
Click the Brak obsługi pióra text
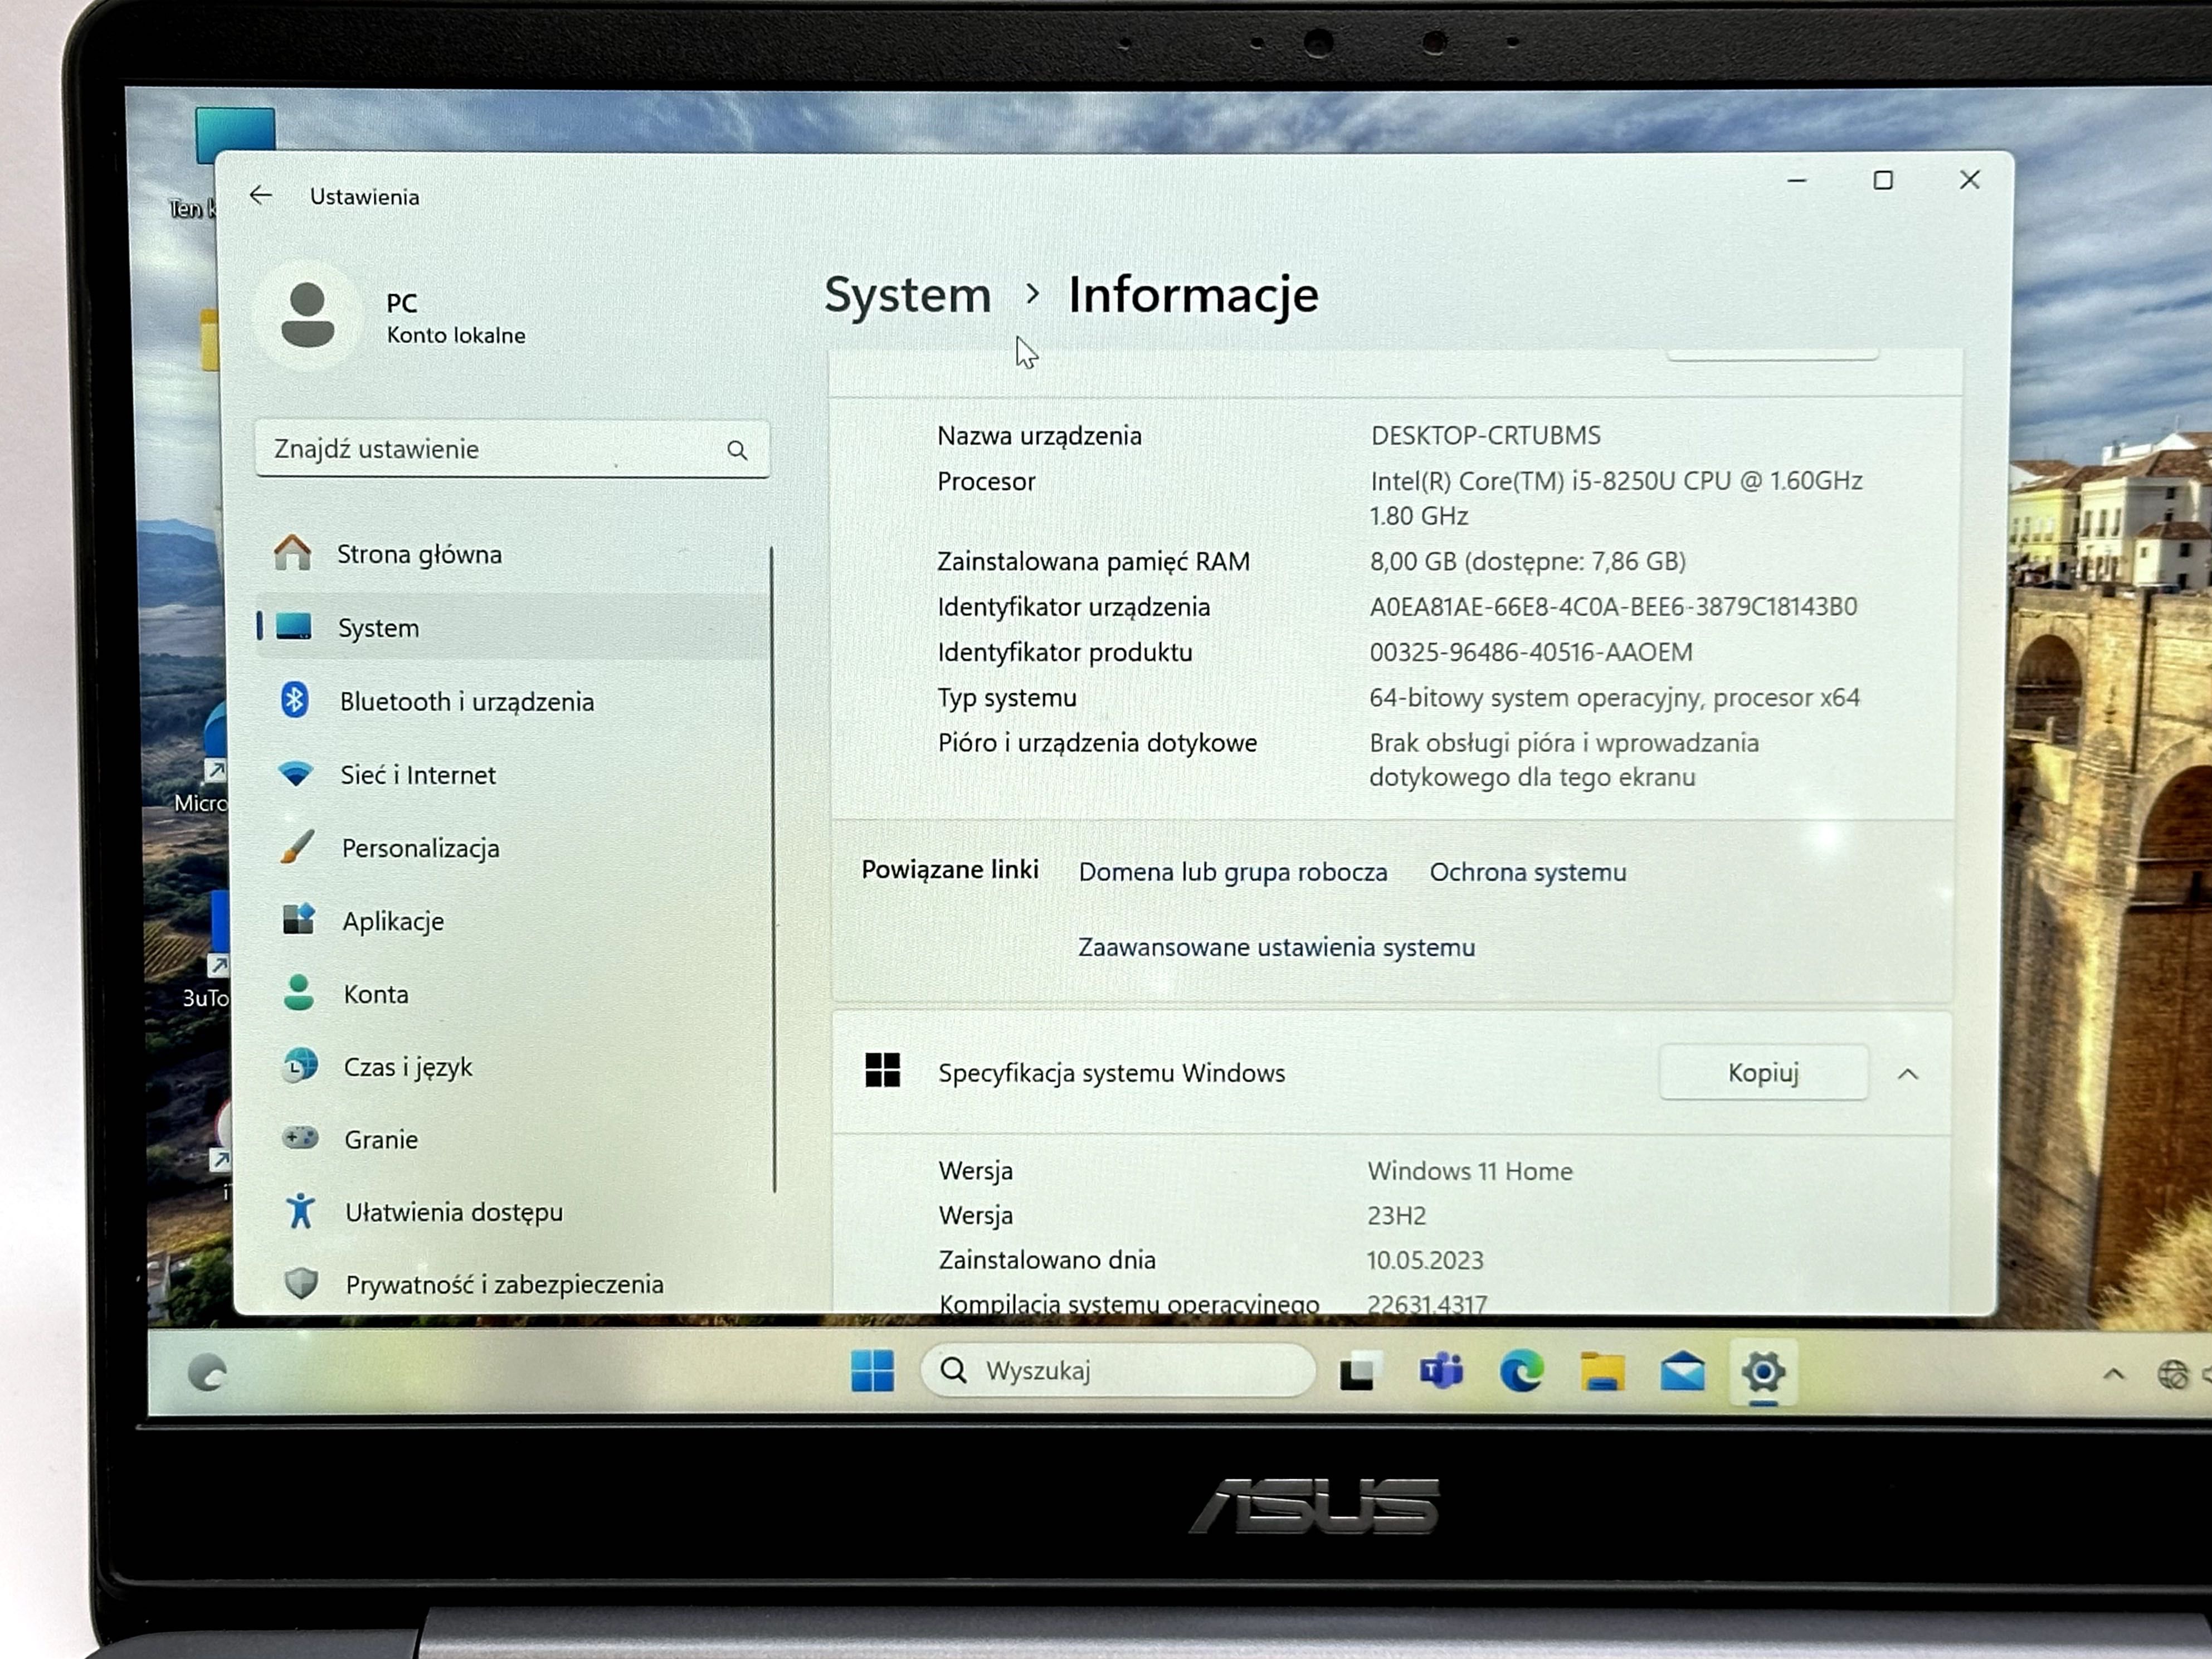[x=1564, y=760]
